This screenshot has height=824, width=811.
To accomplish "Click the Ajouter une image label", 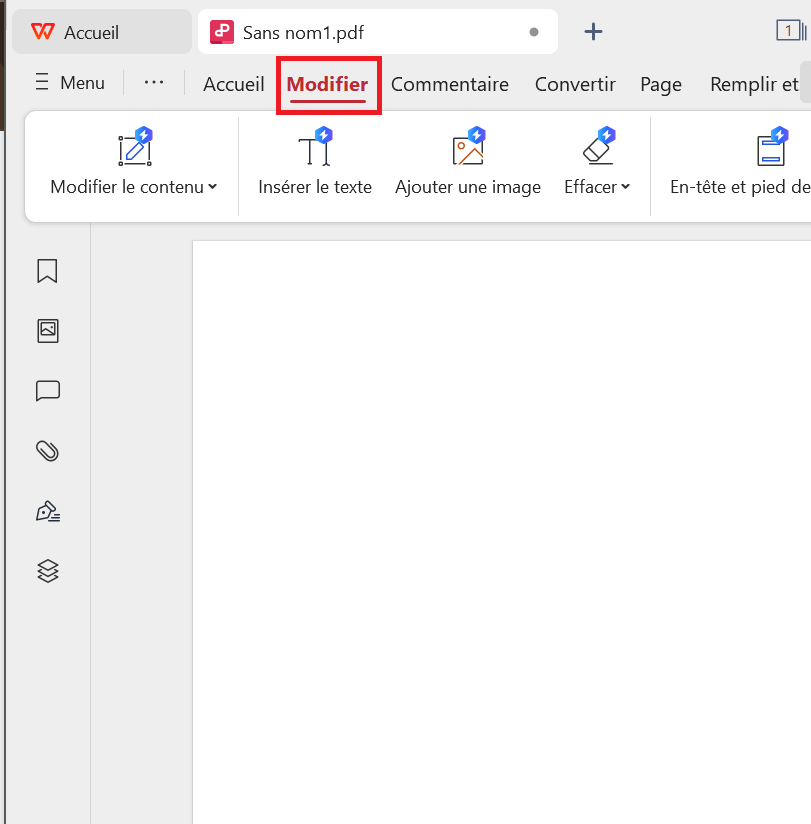I will point(468,187).
